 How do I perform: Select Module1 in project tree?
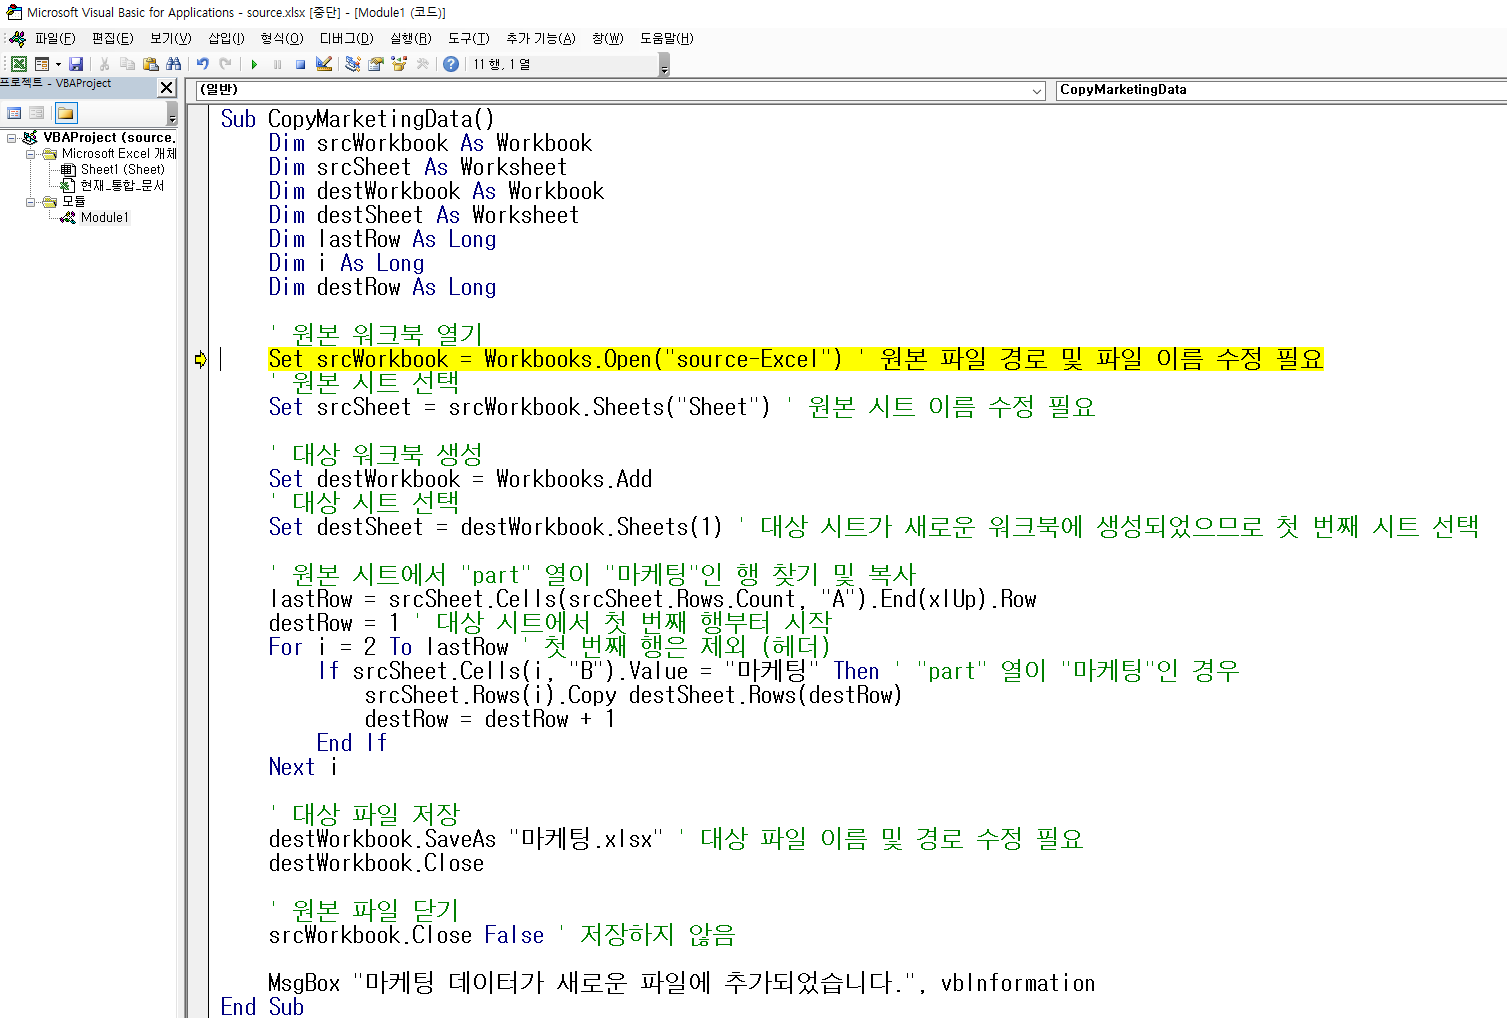(105, 218)
